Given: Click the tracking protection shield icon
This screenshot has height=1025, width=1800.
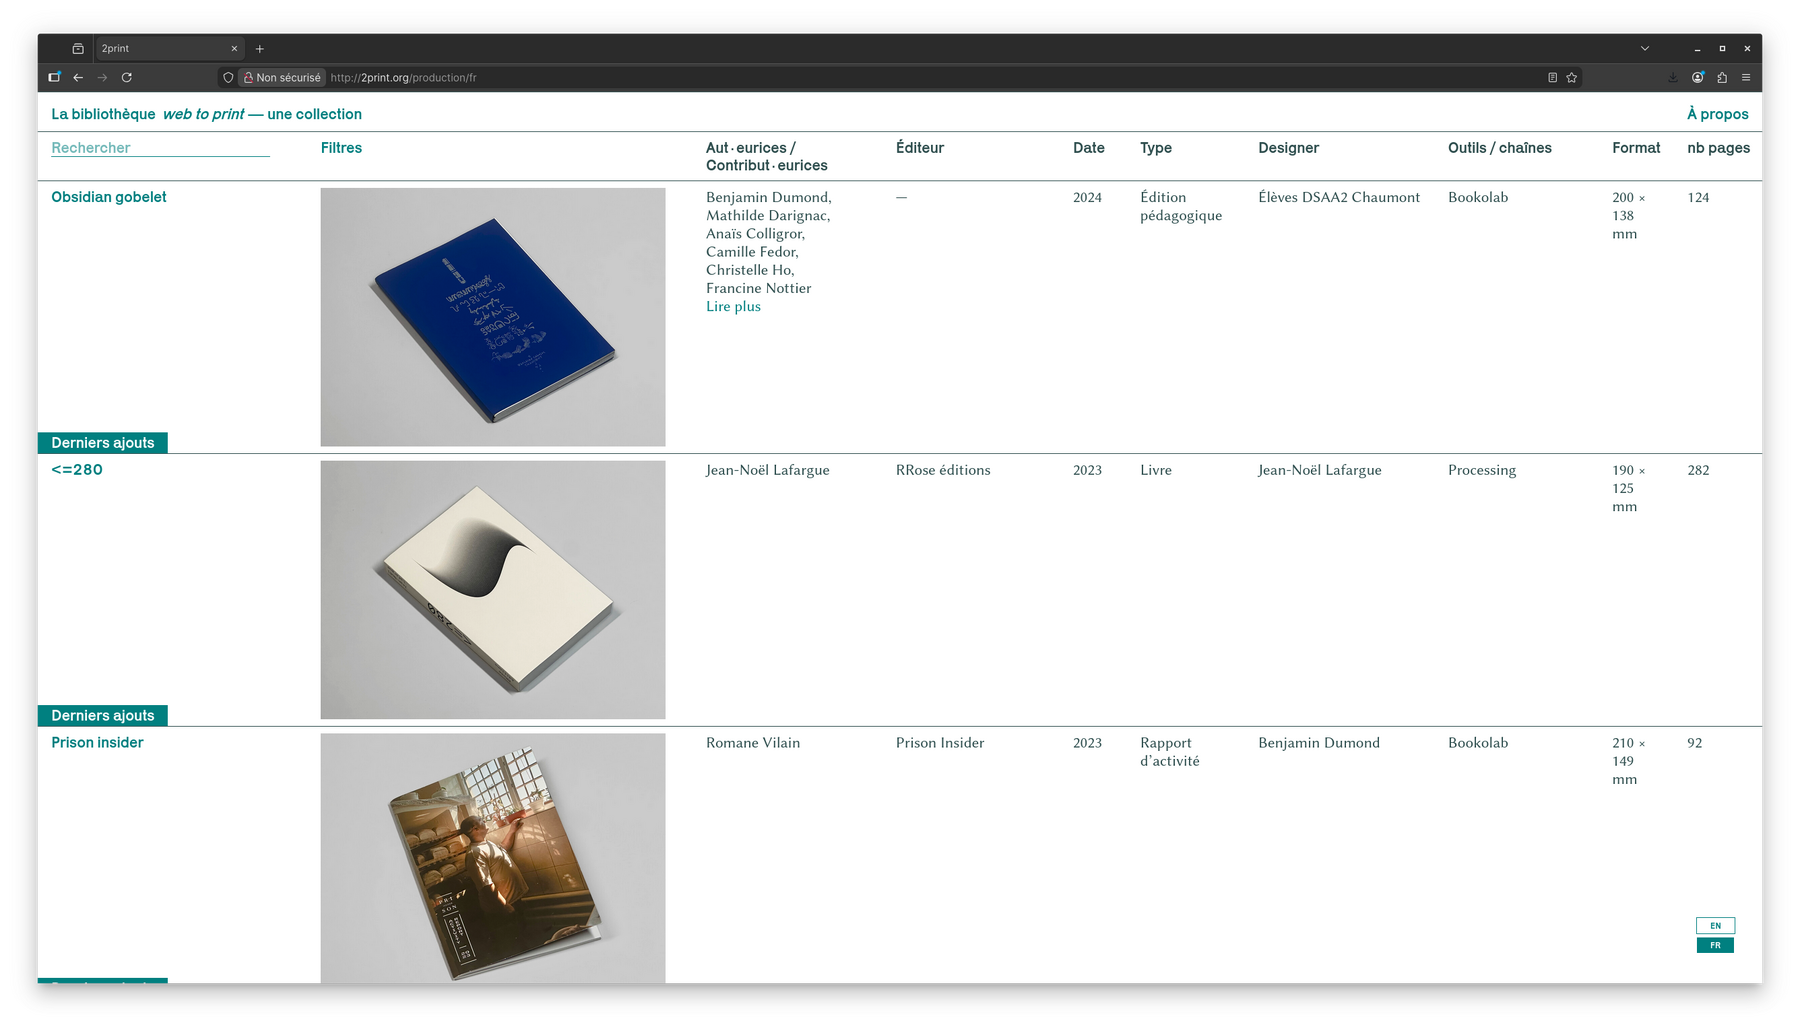Looking at the screenshot, I should tap(228, 77).
